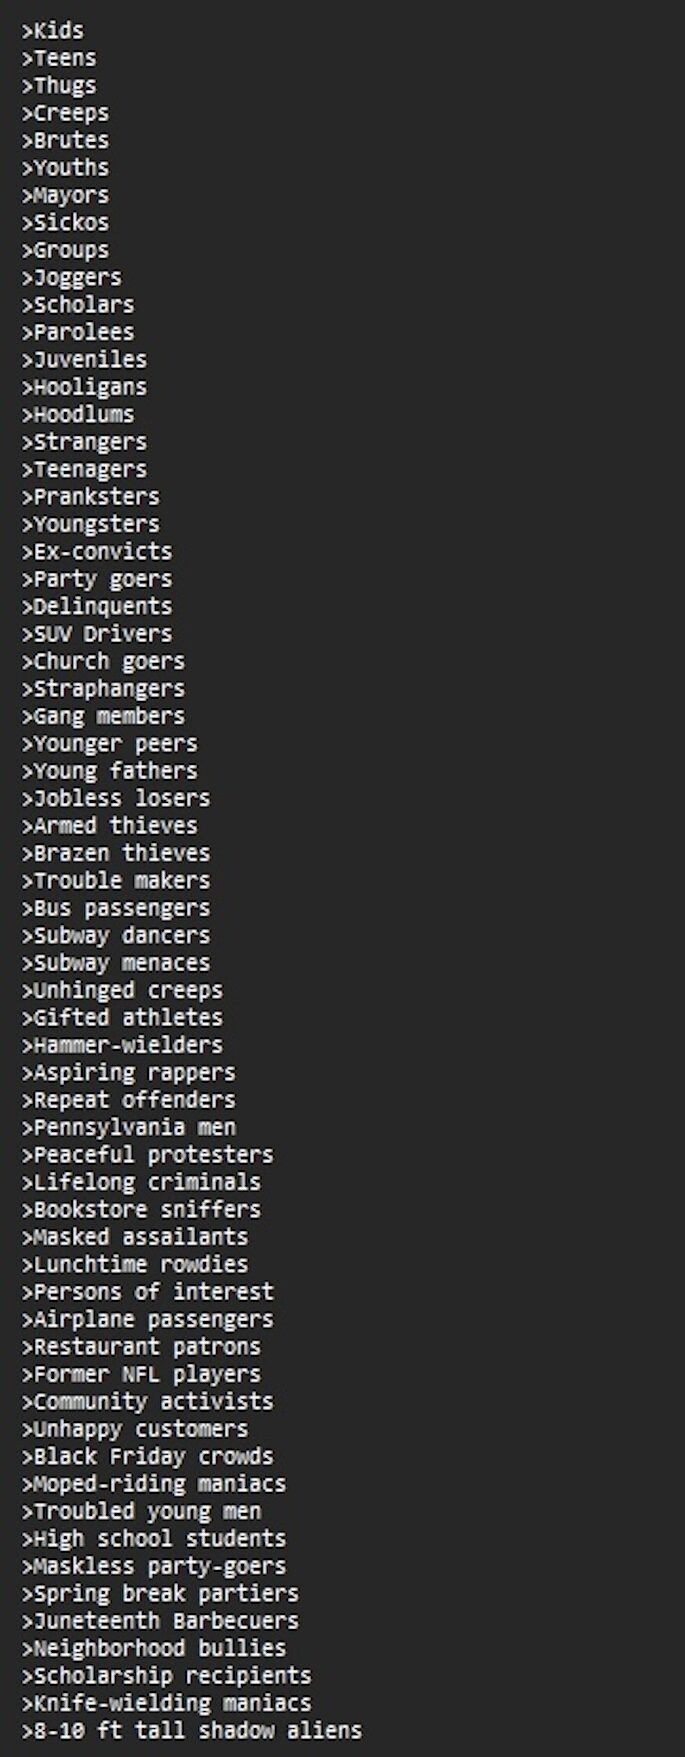Select the ">Persons of interest" line
Viewport: 685px width, 1757px height.
coord(147,1291)
